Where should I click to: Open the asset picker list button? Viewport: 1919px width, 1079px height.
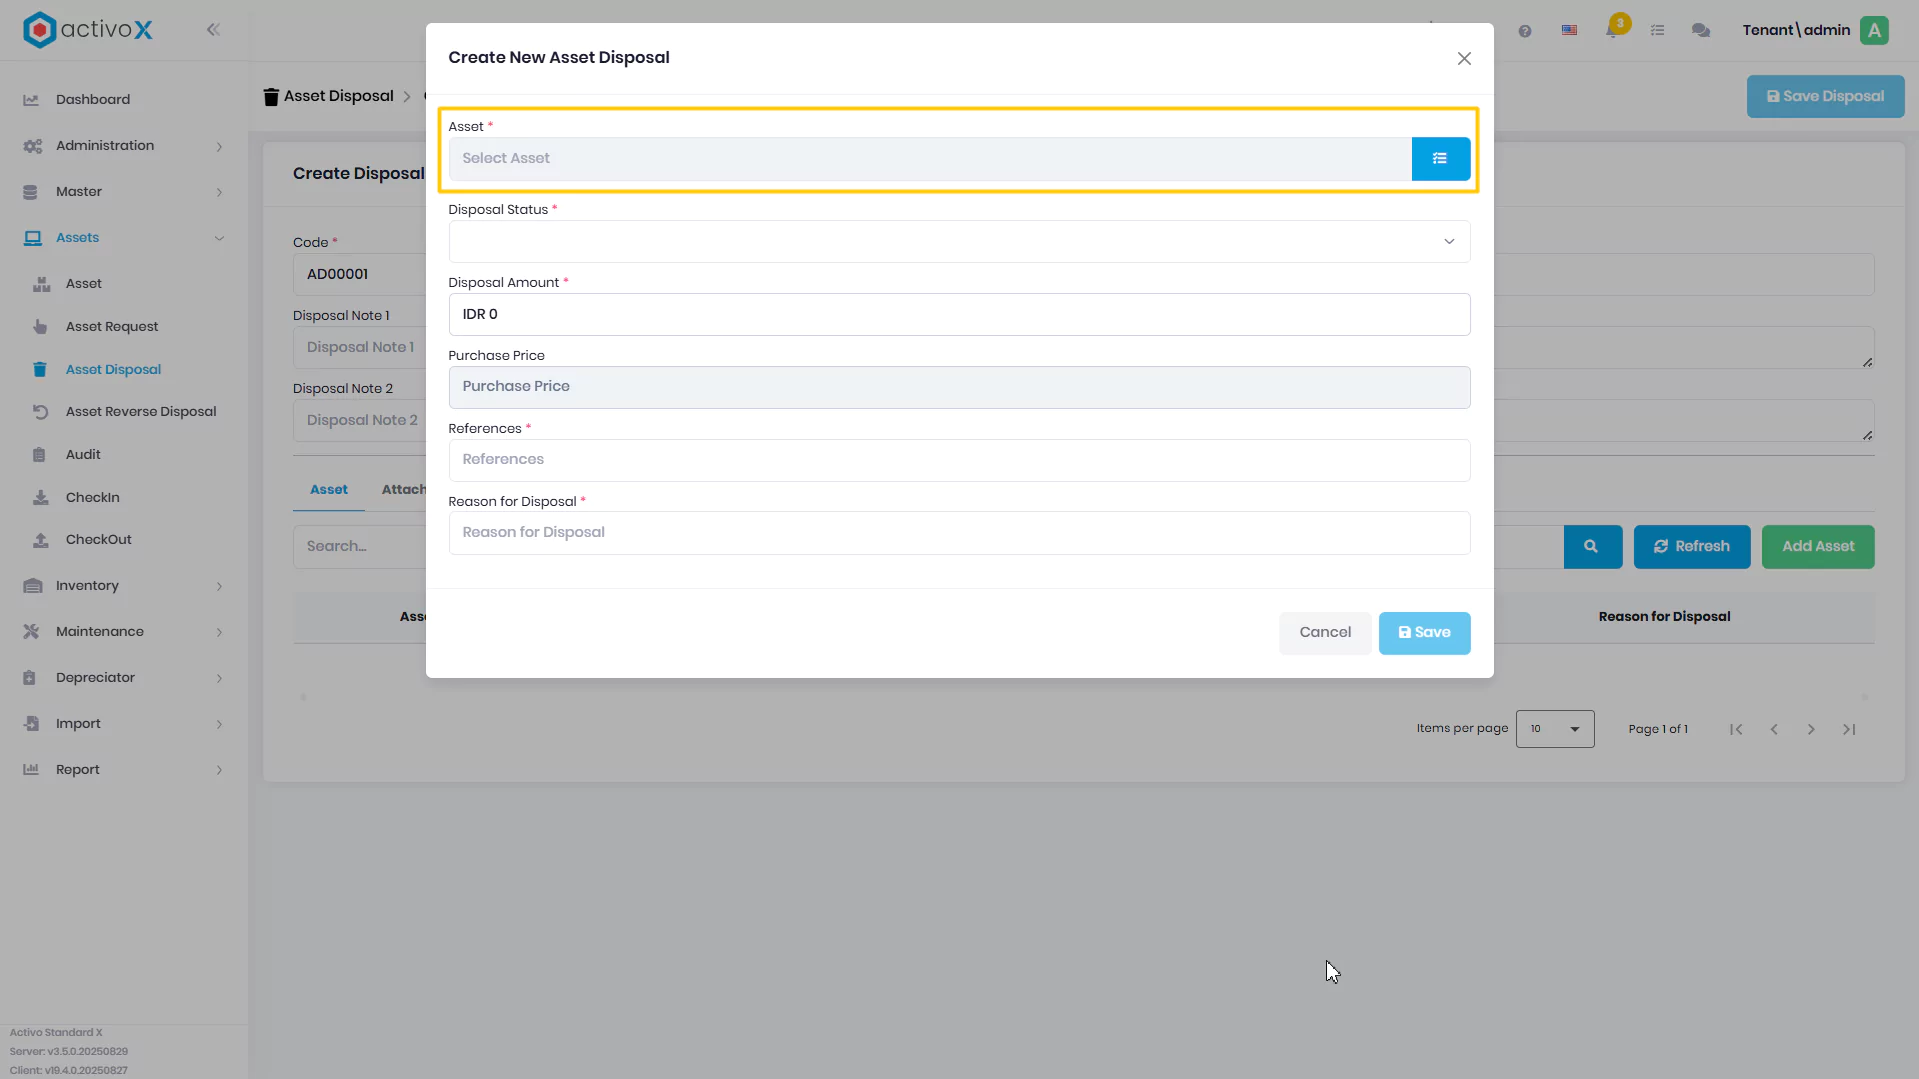tap(1440, 159)
